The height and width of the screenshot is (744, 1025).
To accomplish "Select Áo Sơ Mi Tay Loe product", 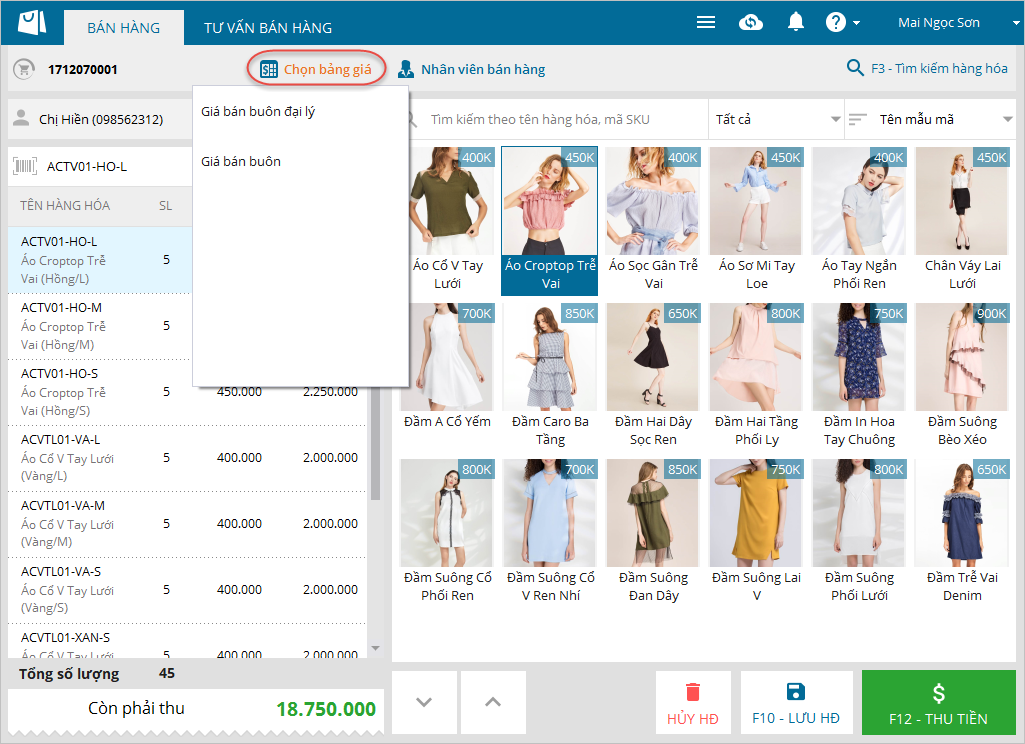I will click(x=756, y=220).
